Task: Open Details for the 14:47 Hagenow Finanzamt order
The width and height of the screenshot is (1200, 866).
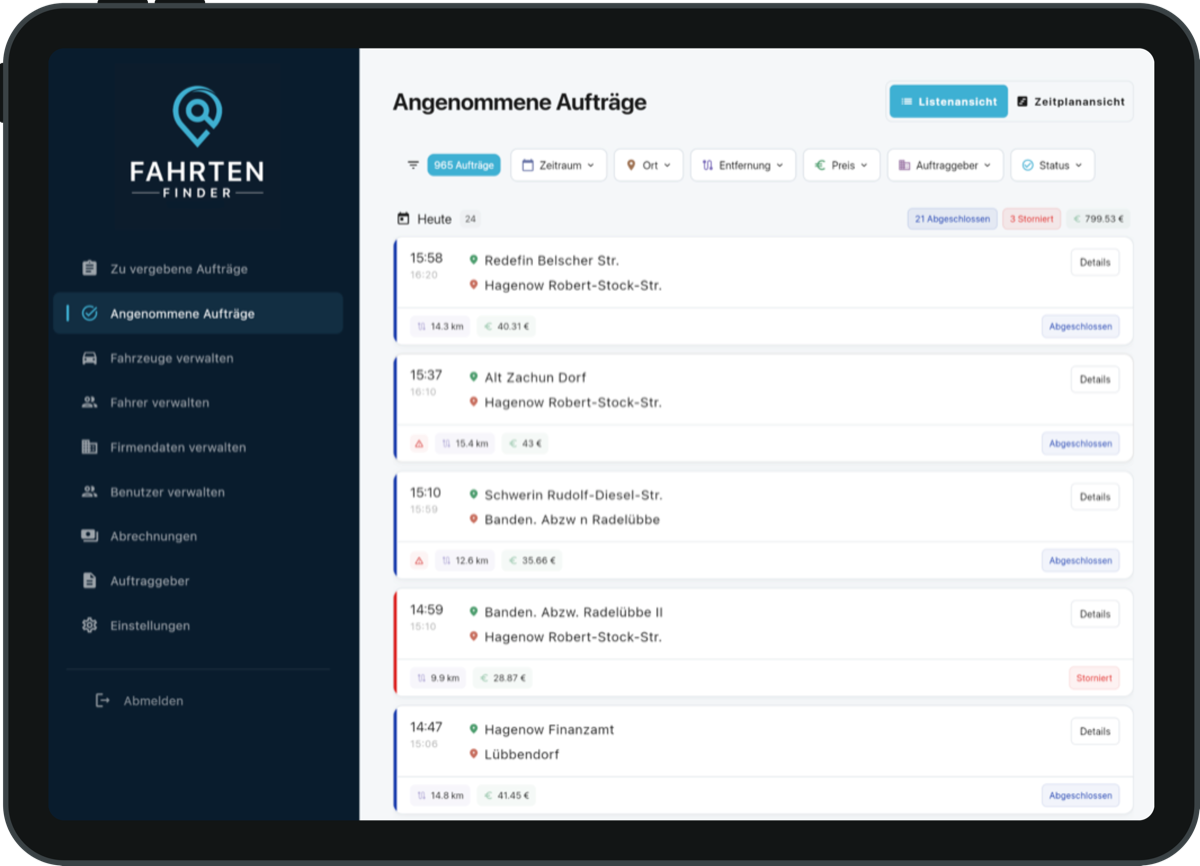Action: [x=1095, y=731]
